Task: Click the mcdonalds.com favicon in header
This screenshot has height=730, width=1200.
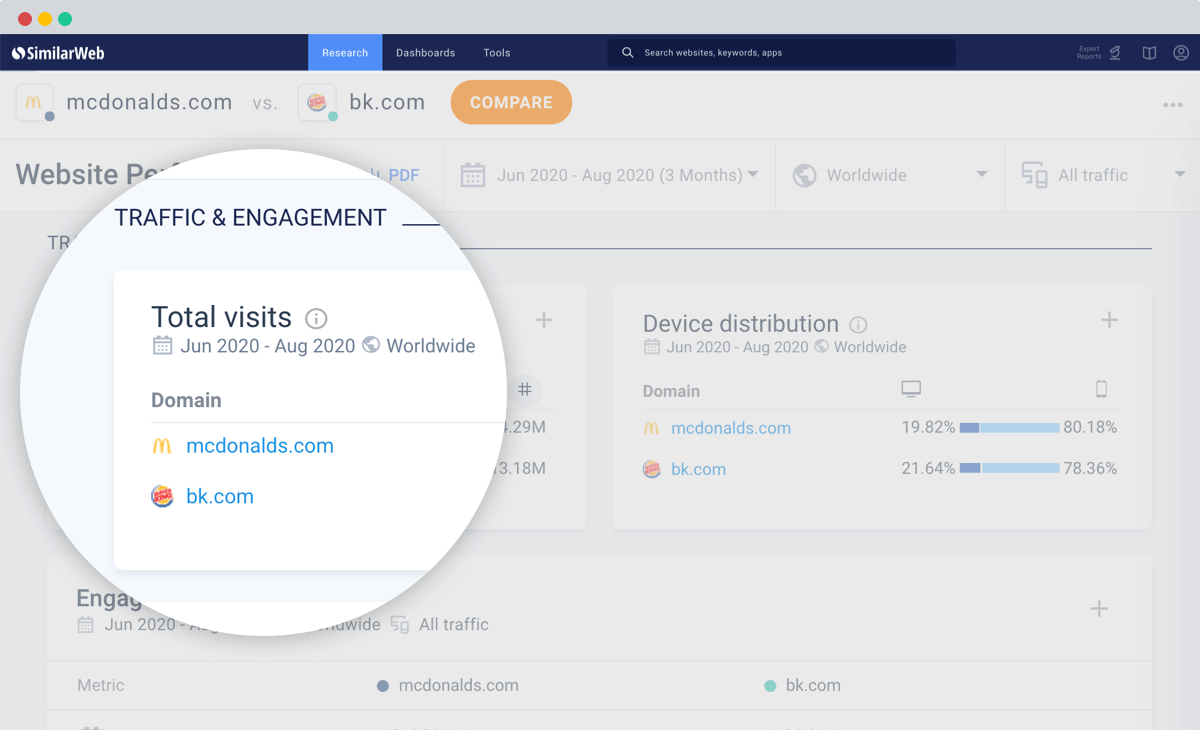Action: point(34,102)
